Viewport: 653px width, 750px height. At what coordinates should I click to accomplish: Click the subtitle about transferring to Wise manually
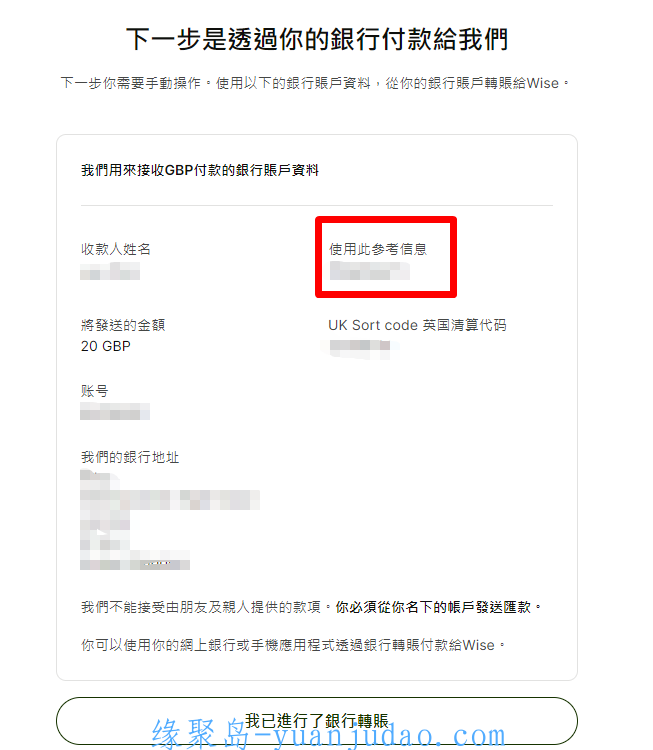[315, 83]
